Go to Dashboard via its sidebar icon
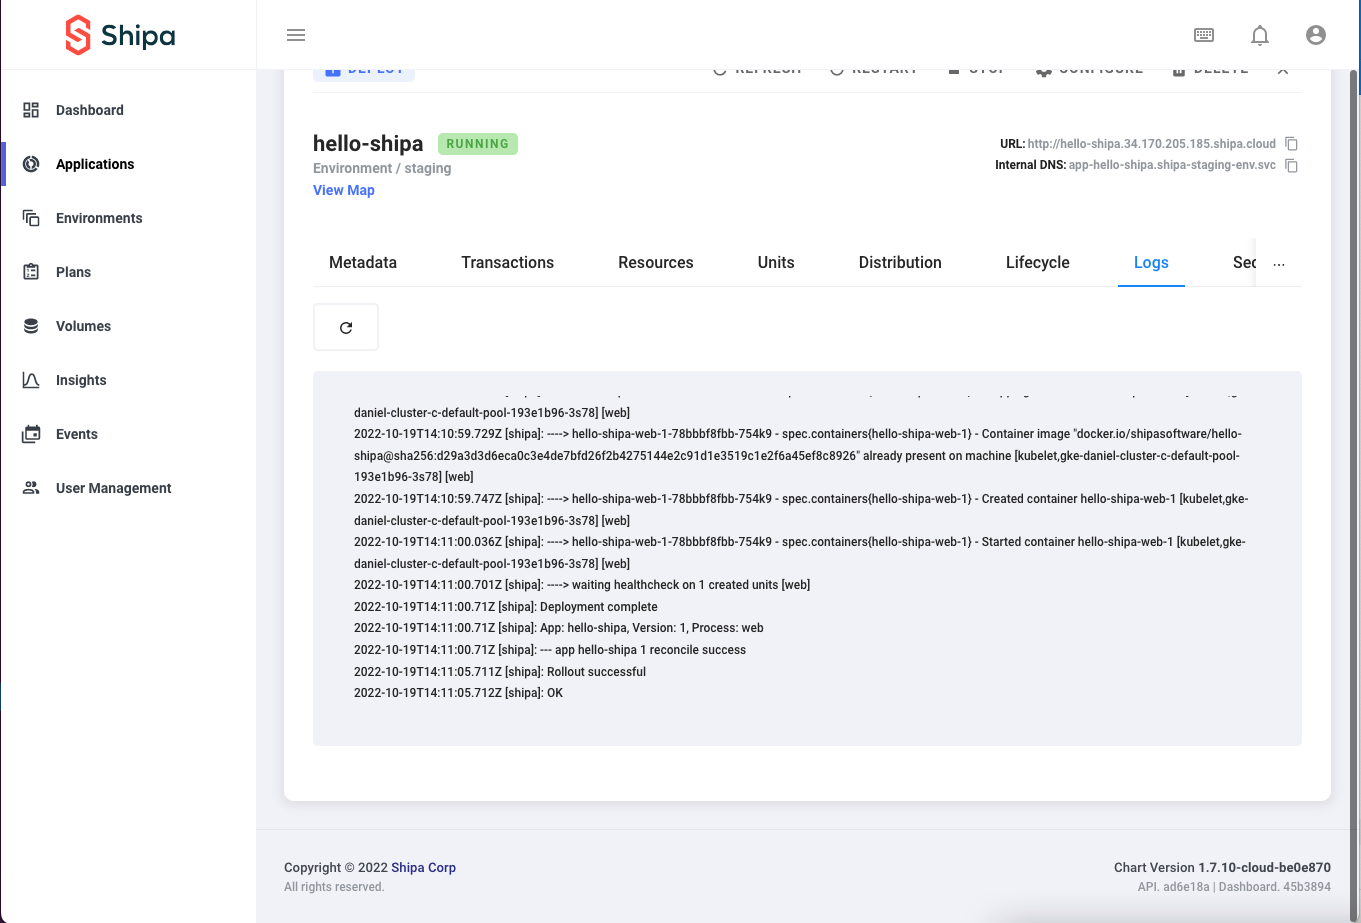This screenshot has width=1361, height=923. pyautogui.click(x=31, y=110)
